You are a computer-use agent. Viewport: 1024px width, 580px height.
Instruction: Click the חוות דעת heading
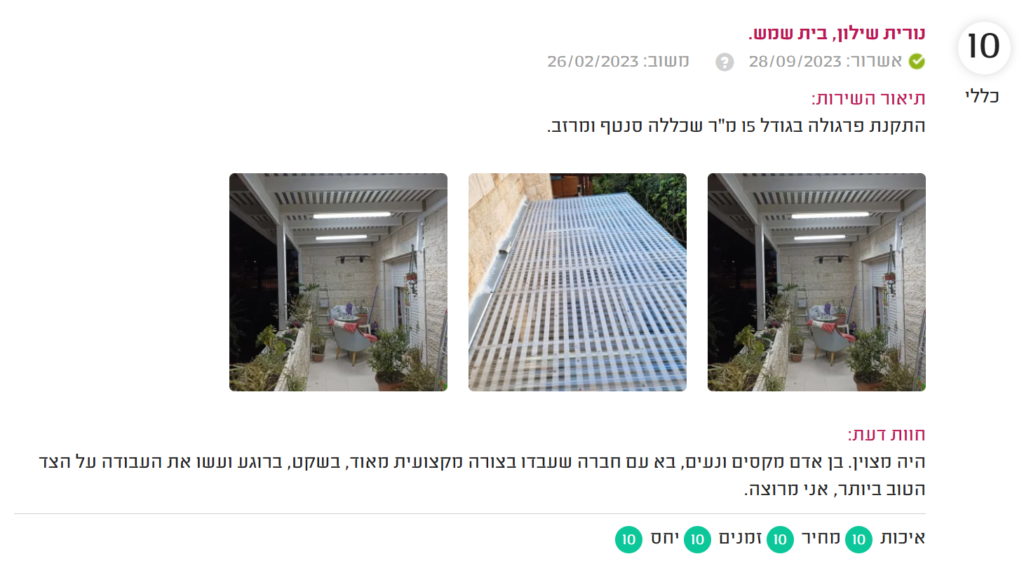(886, 434)
